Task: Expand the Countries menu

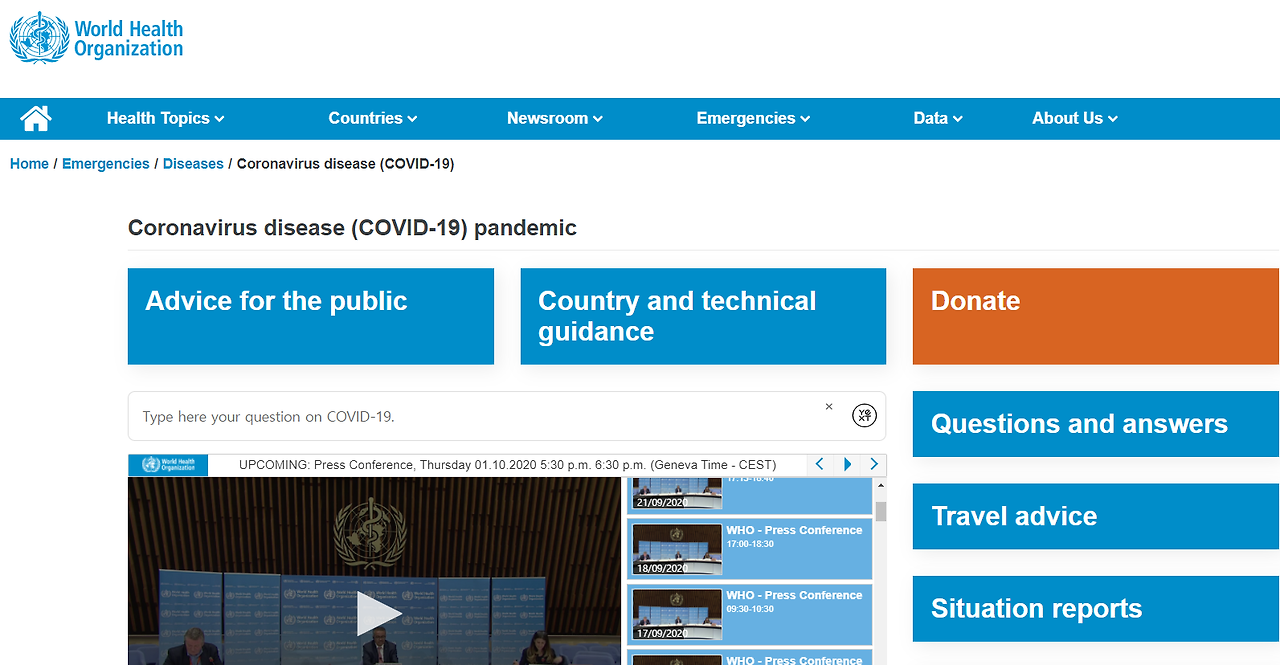Action: [x=373, y=118]
